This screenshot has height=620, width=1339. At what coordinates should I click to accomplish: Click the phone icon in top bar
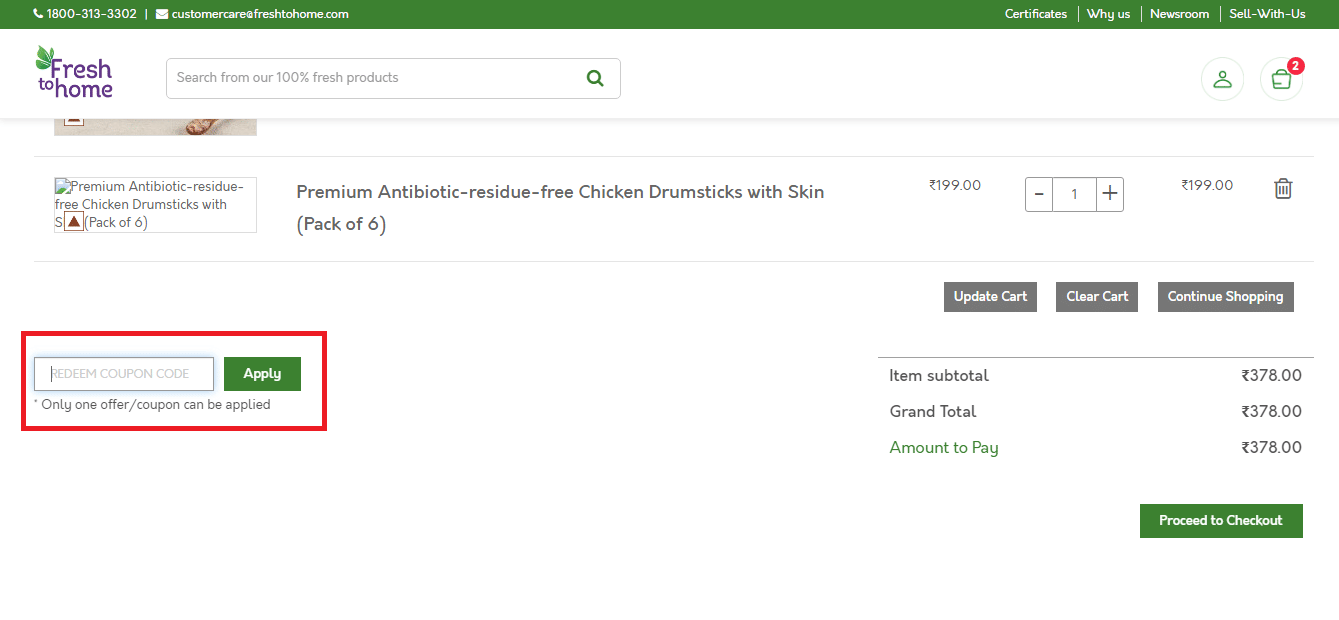(x=38, y=14)
